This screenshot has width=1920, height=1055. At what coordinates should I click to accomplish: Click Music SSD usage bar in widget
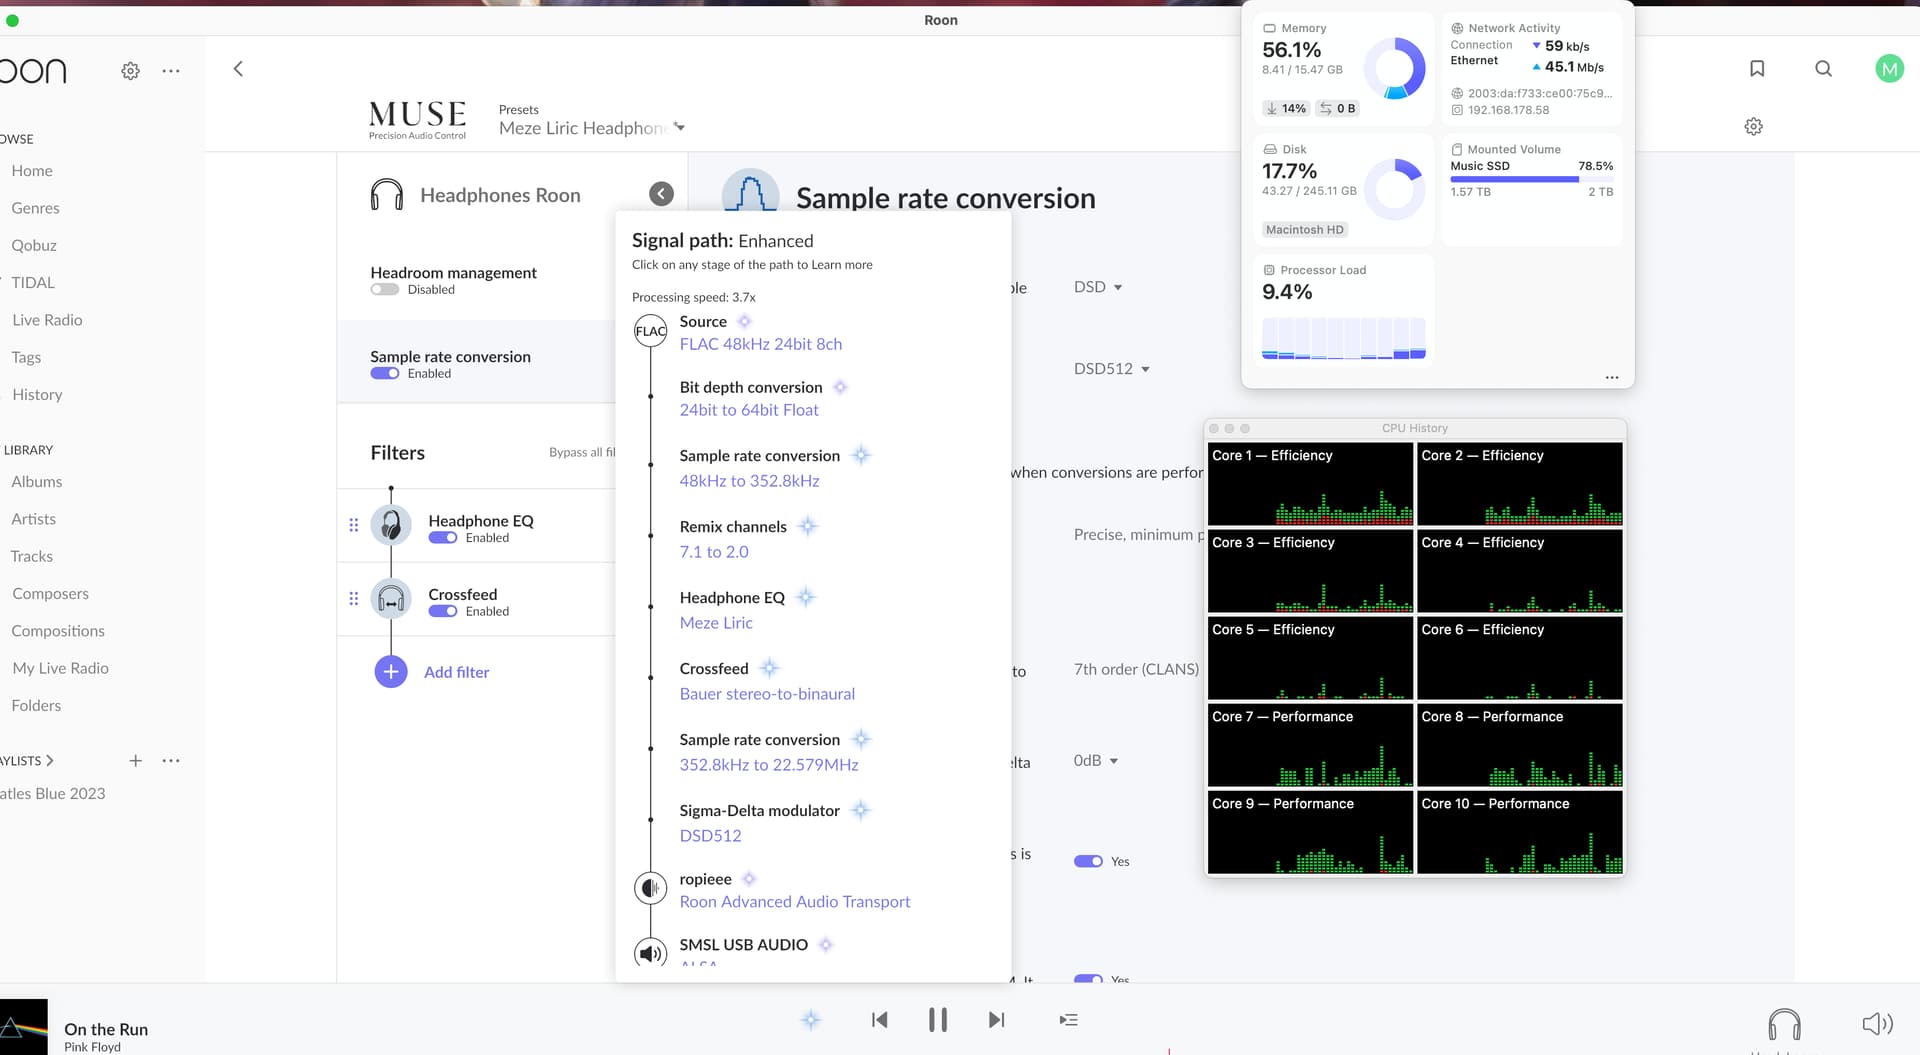click(x=1531, y=179)
